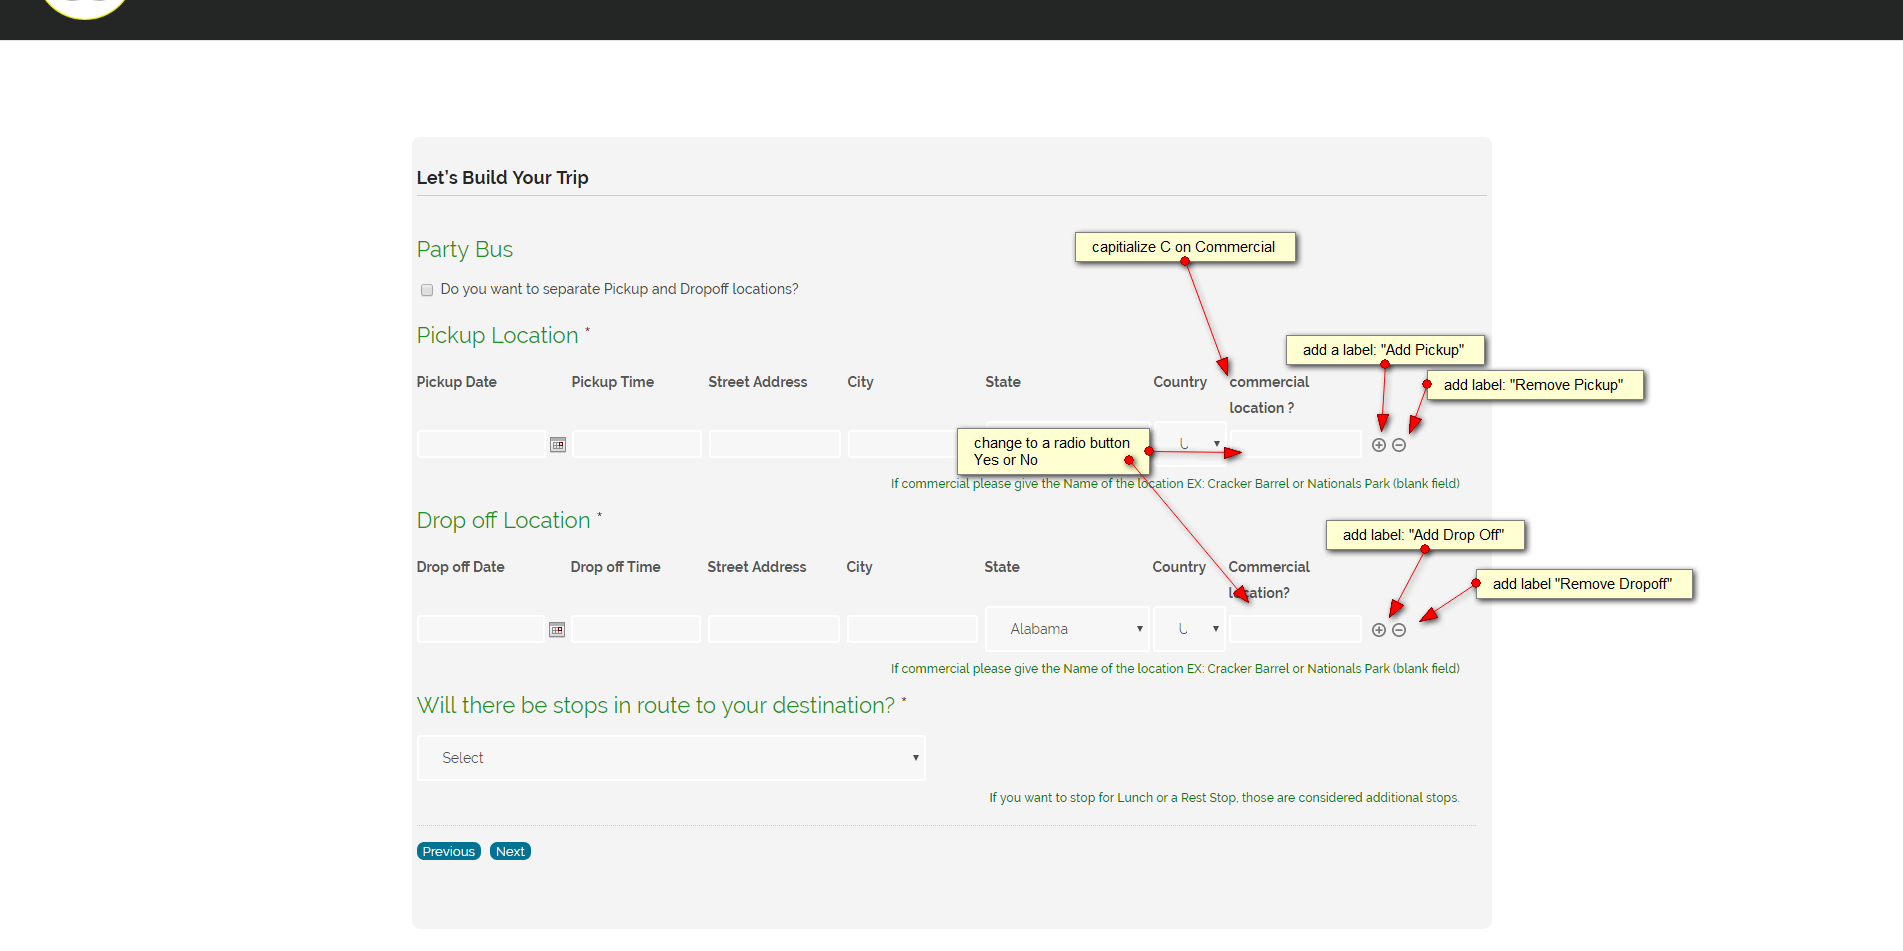Continue with the Next button
The height and width of the screenshot is (951, 1903).
(x=510, y=852)
